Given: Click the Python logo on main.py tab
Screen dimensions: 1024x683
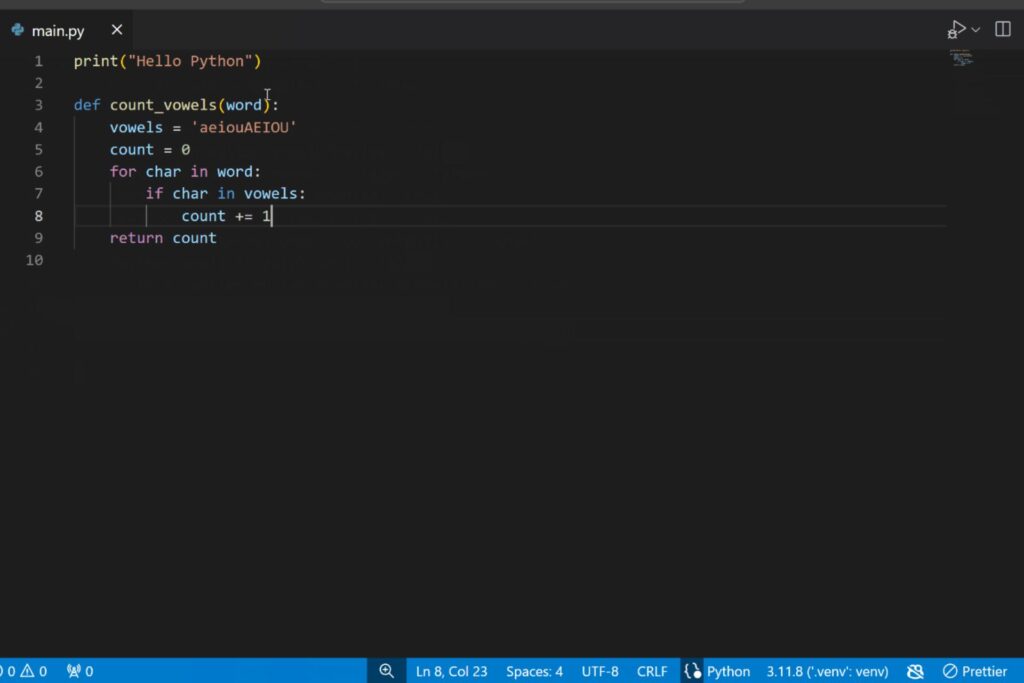Looking at the screenshot, I should tap(18, 30).
